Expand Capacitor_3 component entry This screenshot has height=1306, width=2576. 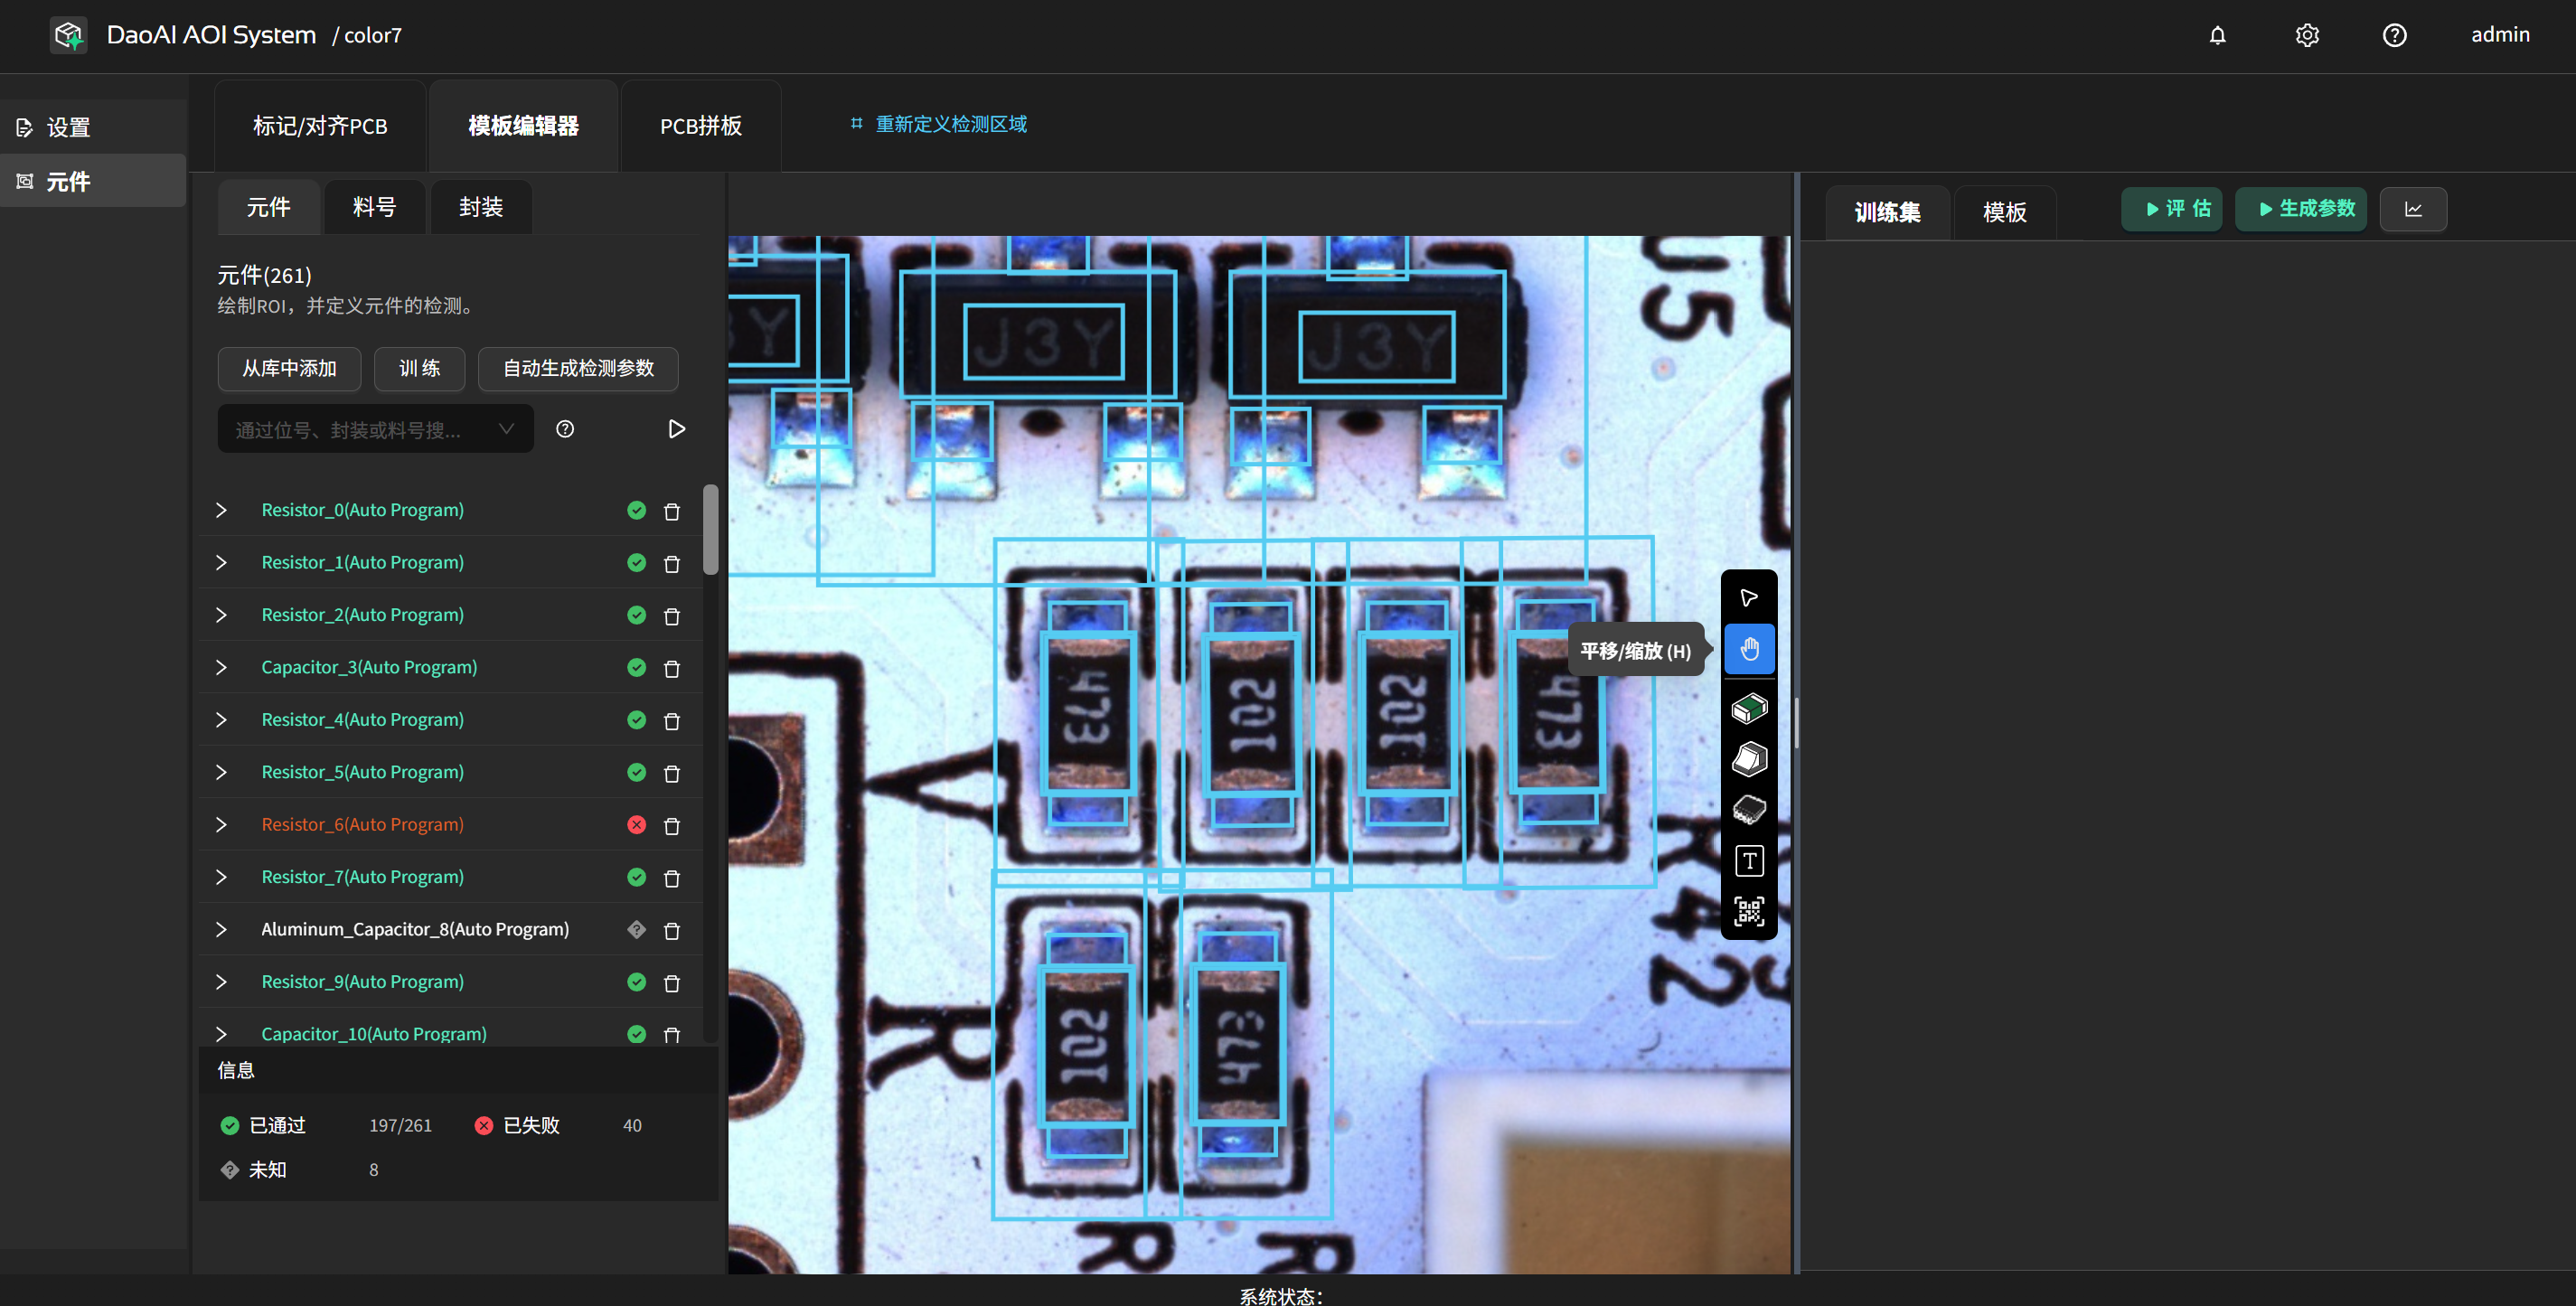(x=221, y=667)
